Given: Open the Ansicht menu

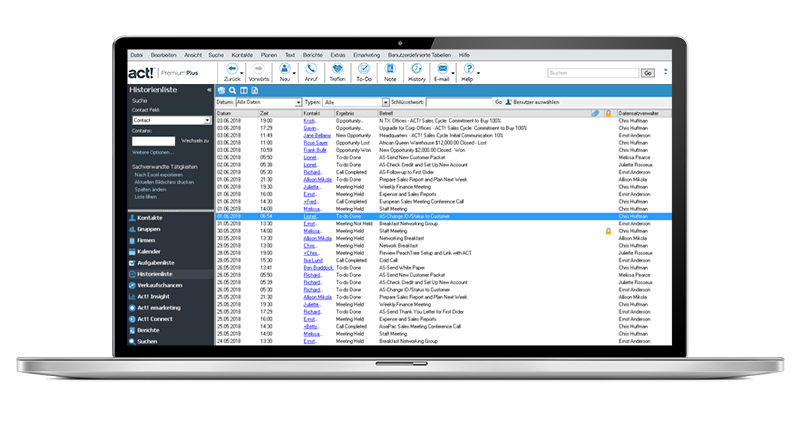Looking at the screenshot, I should click(x=193, y=55).
